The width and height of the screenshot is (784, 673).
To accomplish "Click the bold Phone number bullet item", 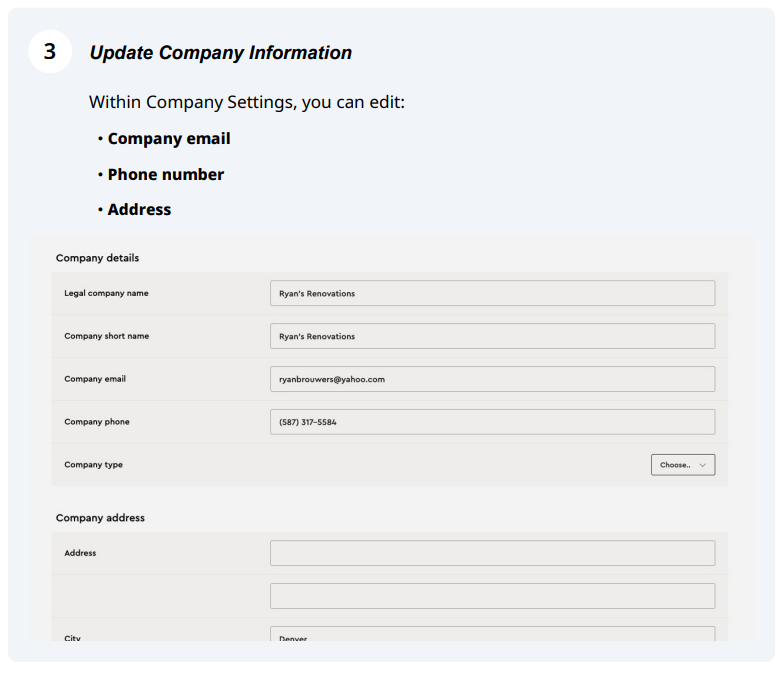I will [x=166, y=174].
